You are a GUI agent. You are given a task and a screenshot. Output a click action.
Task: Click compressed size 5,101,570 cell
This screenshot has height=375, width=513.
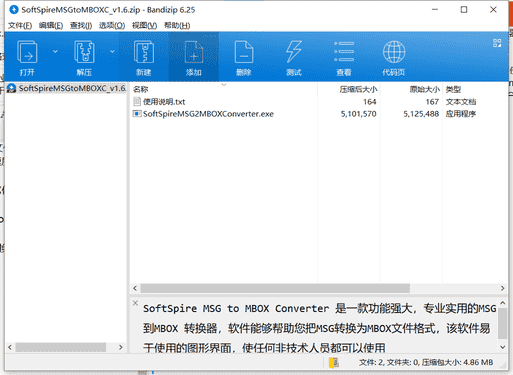coord(358,114)
